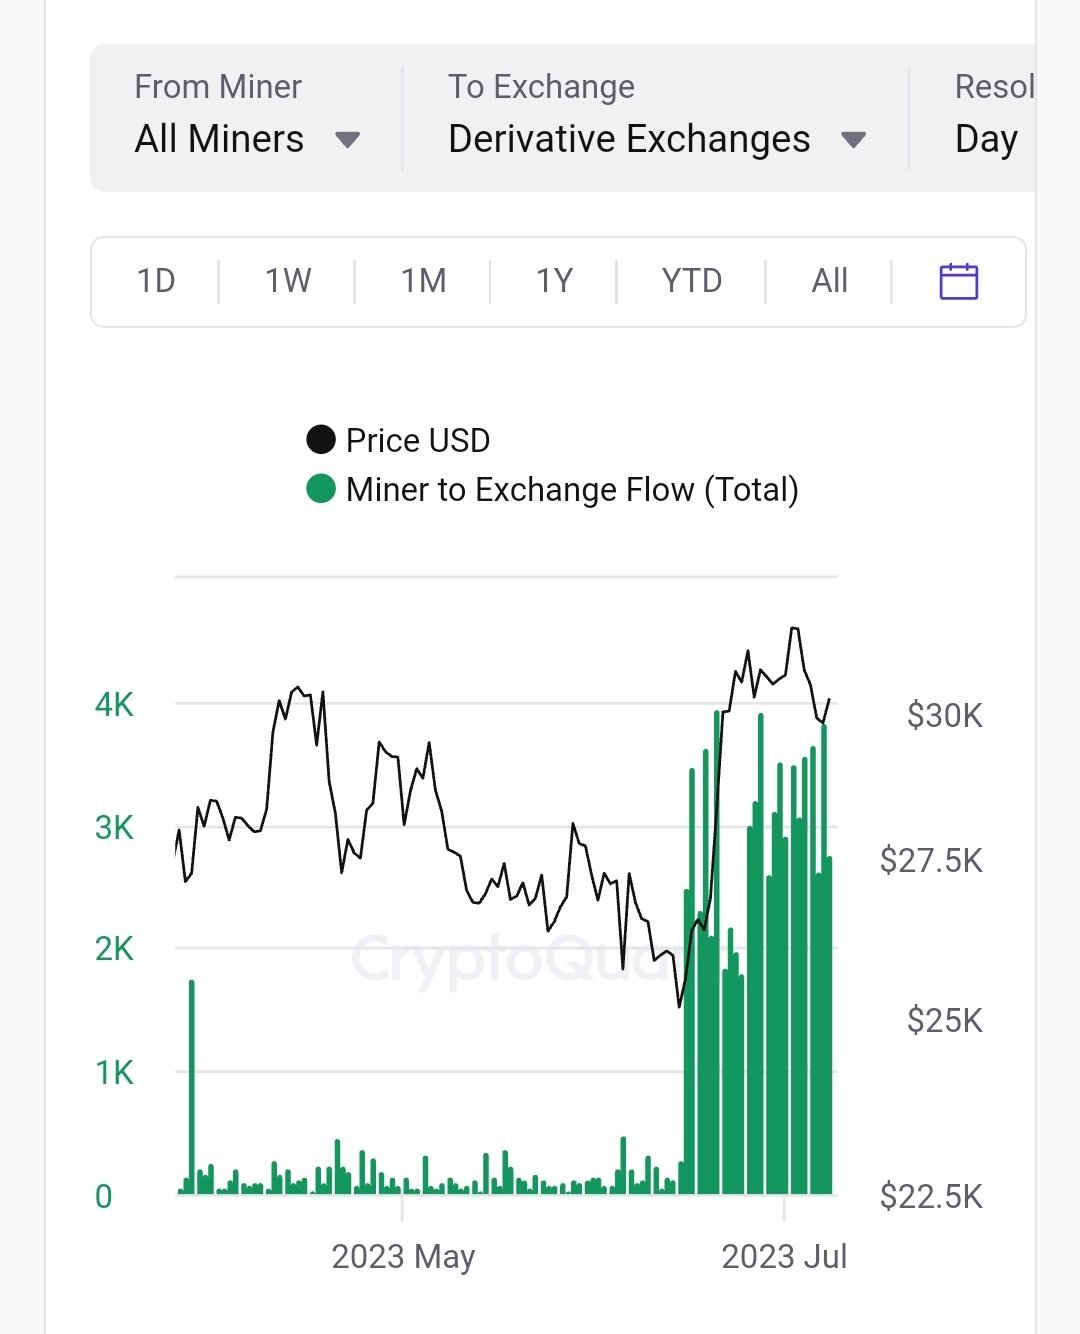Switch chart to YTD range

pos(691,281)
